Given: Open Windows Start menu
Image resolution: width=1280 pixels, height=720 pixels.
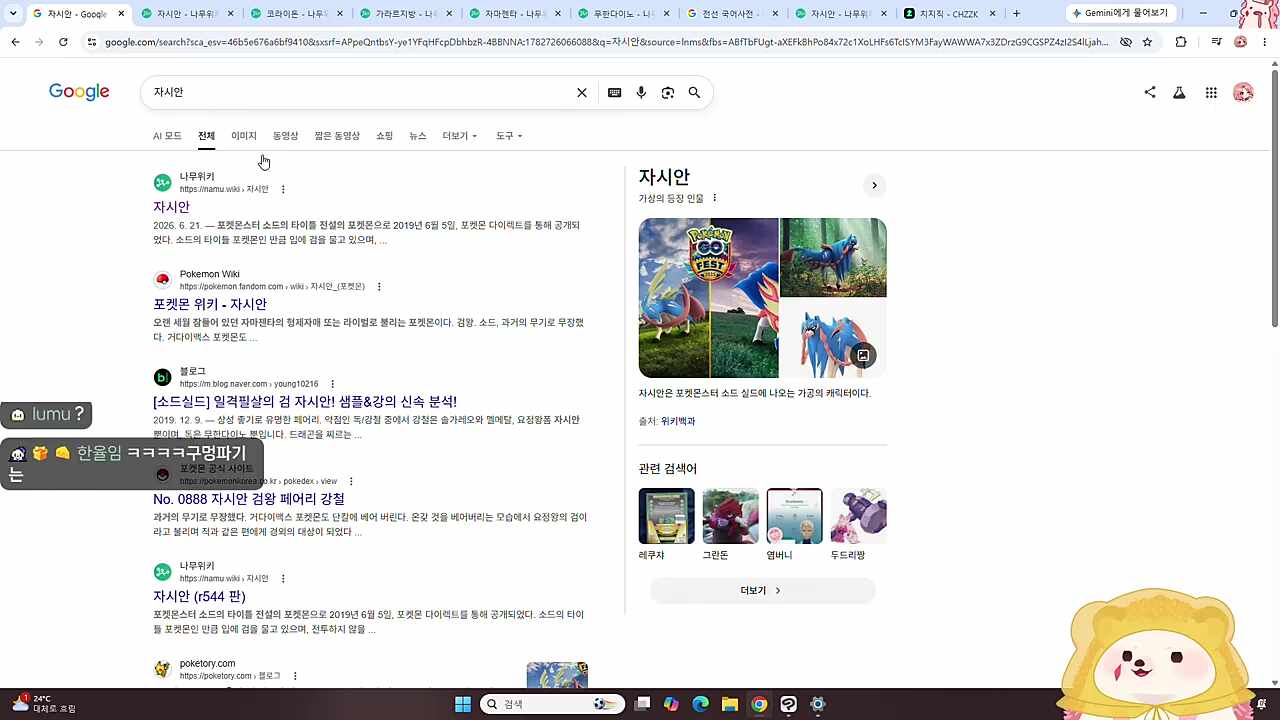Looking at the screenshot, I should tap(463, 704).
